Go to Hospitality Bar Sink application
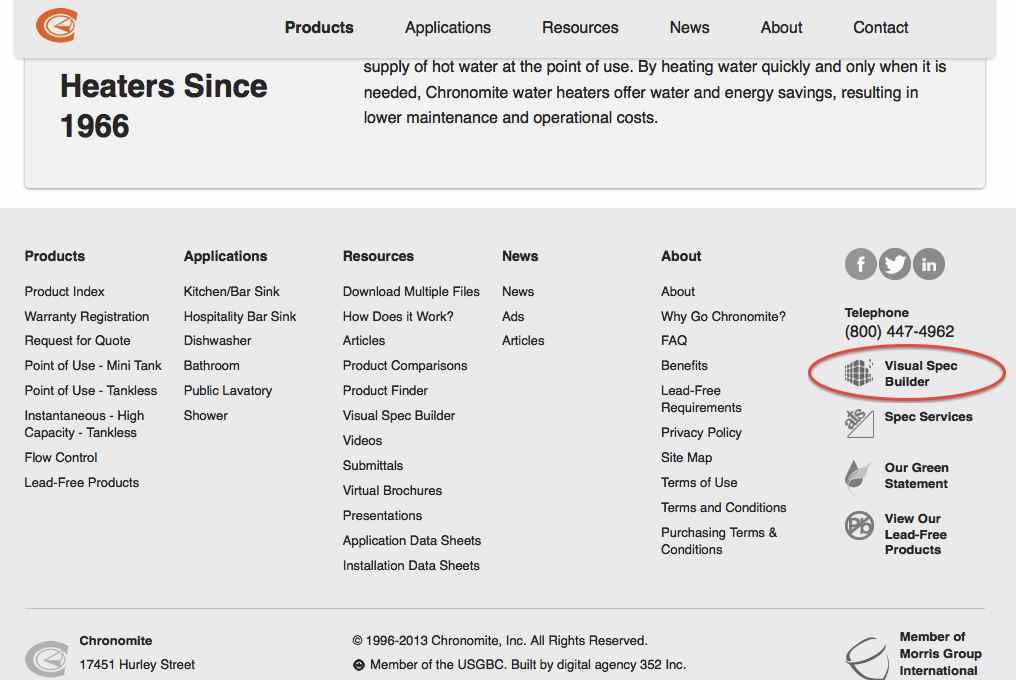The height and width of the screenshot is (680, 1016). (x=240, y=316)
